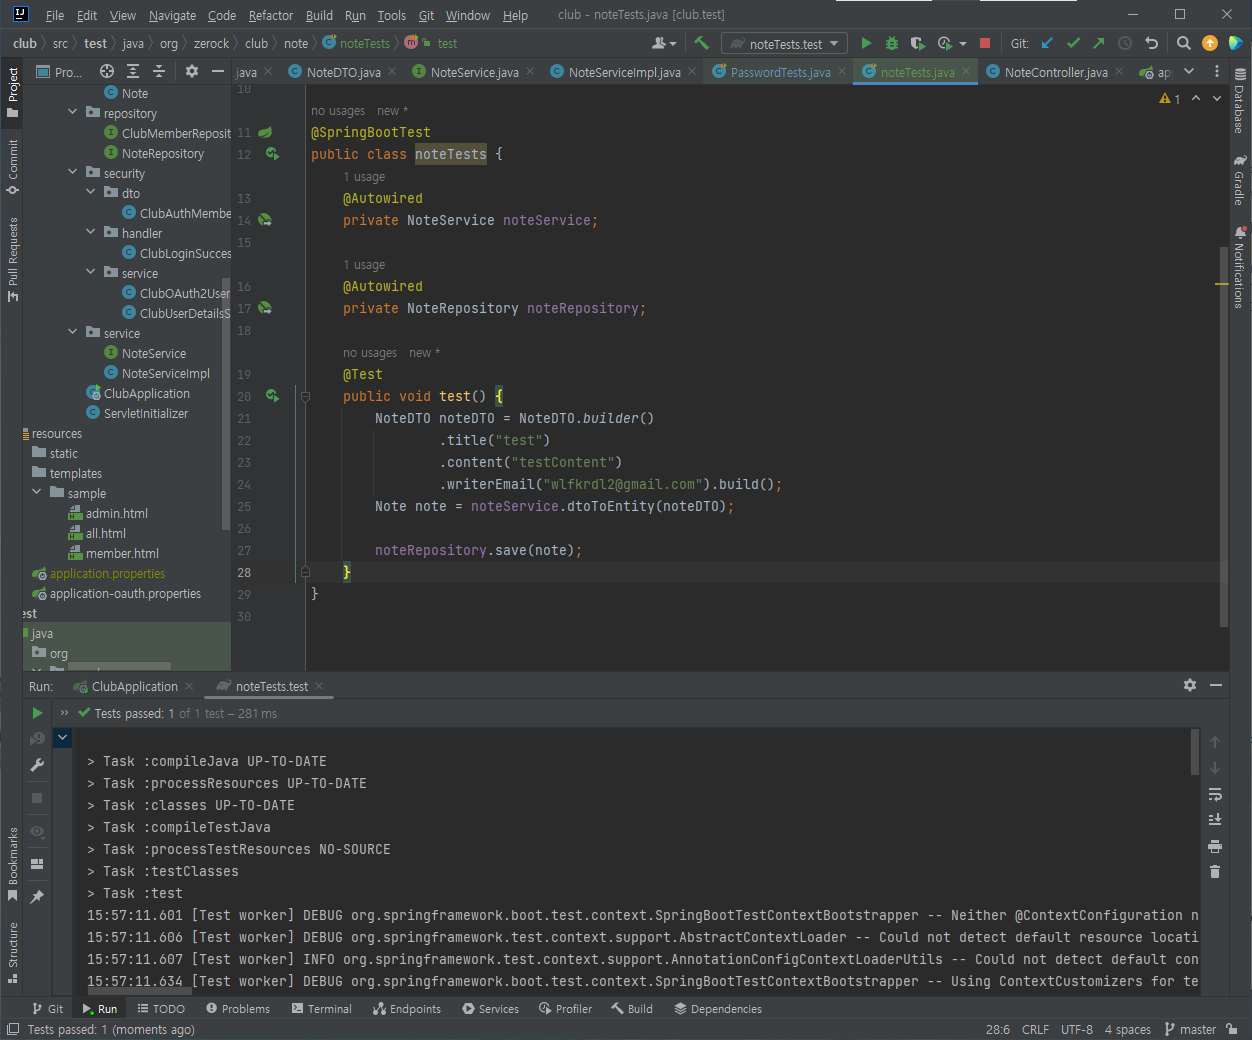Toggle the Project tool window stripe button
Viewport: 1252px width, 1040px height.
click(x=12, y=93)
